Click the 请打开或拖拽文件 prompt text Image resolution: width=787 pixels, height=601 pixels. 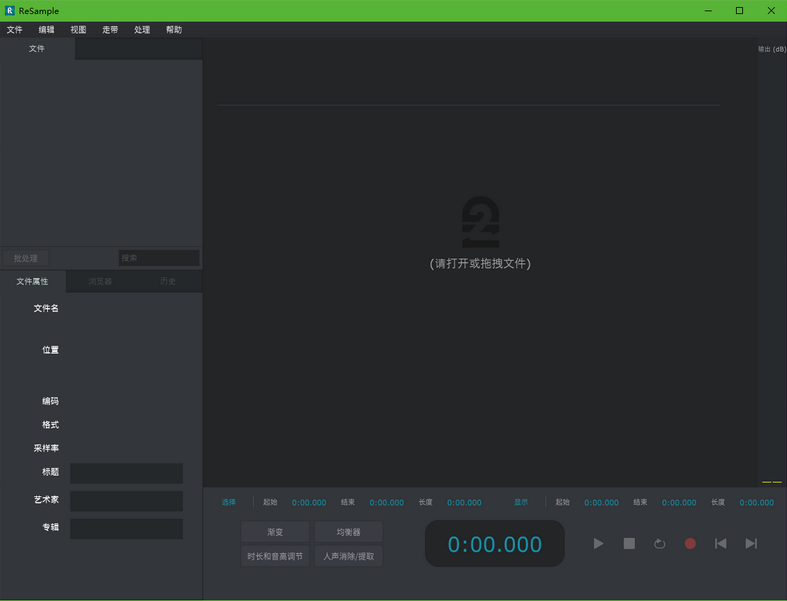pos(480,264)
